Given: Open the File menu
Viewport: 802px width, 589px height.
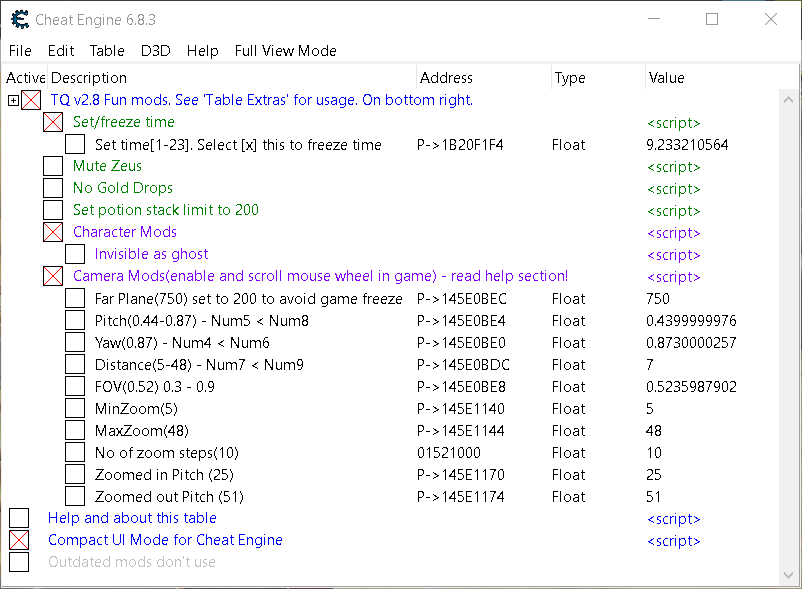Looking at the screenshot, I should click(20, 51).
